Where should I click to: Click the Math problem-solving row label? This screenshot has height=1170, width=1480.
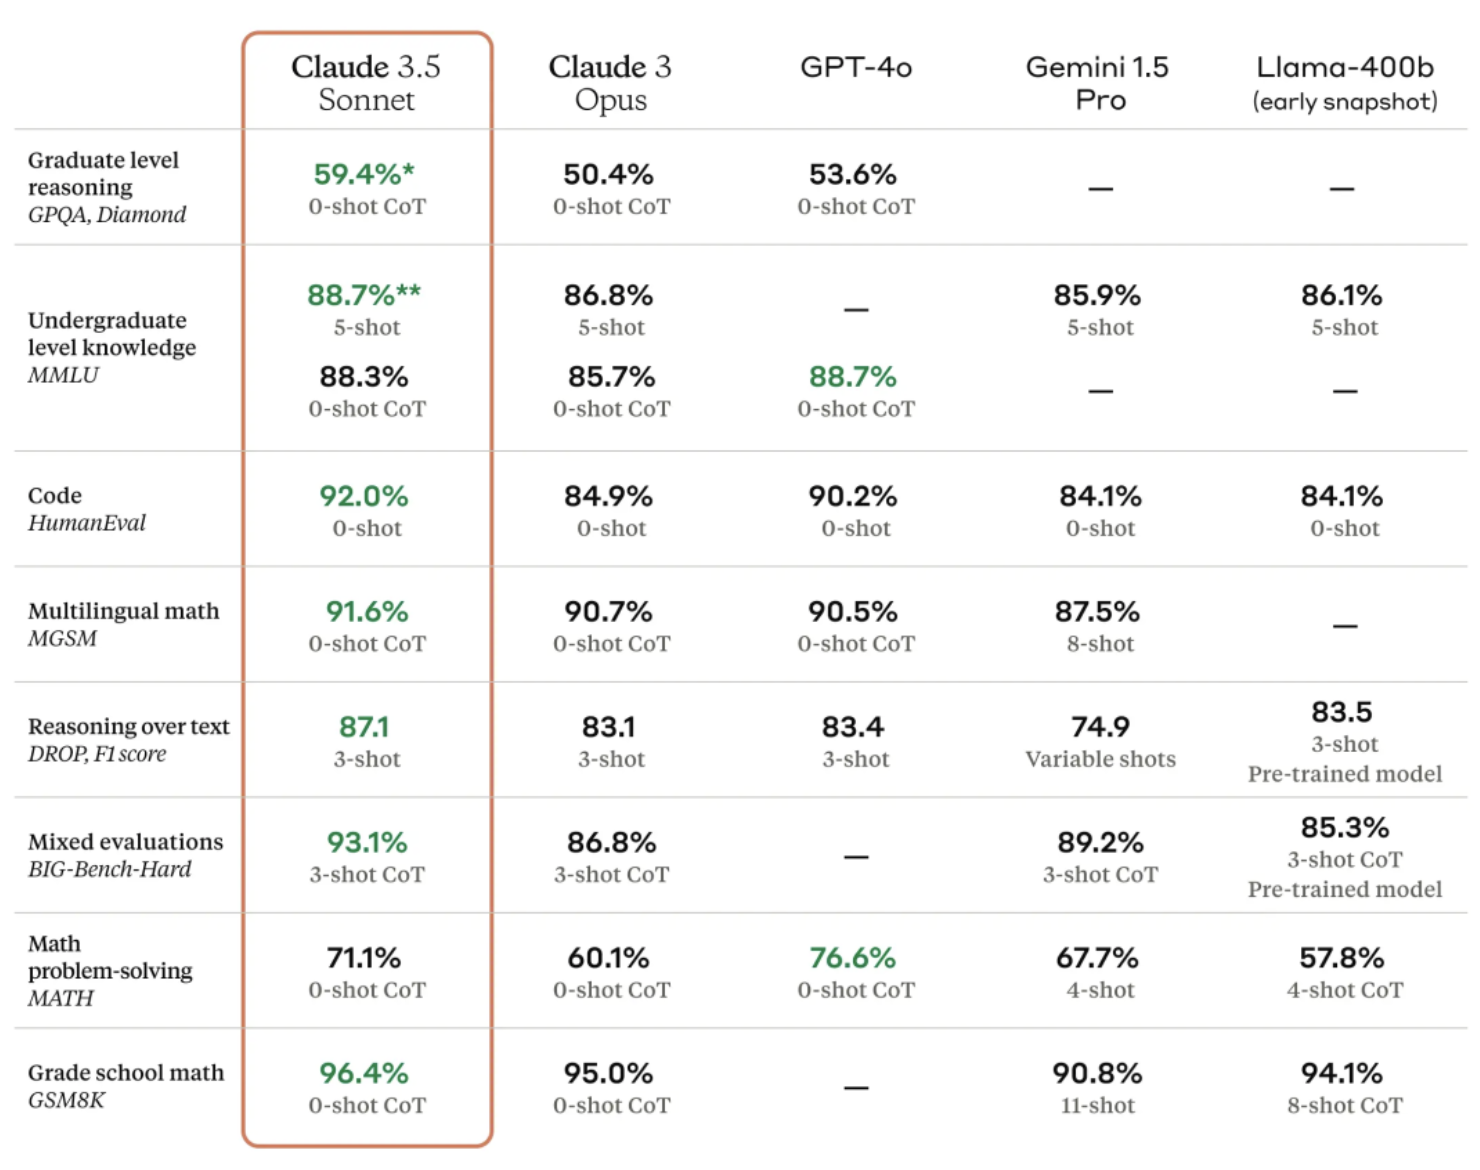(109, 970)
